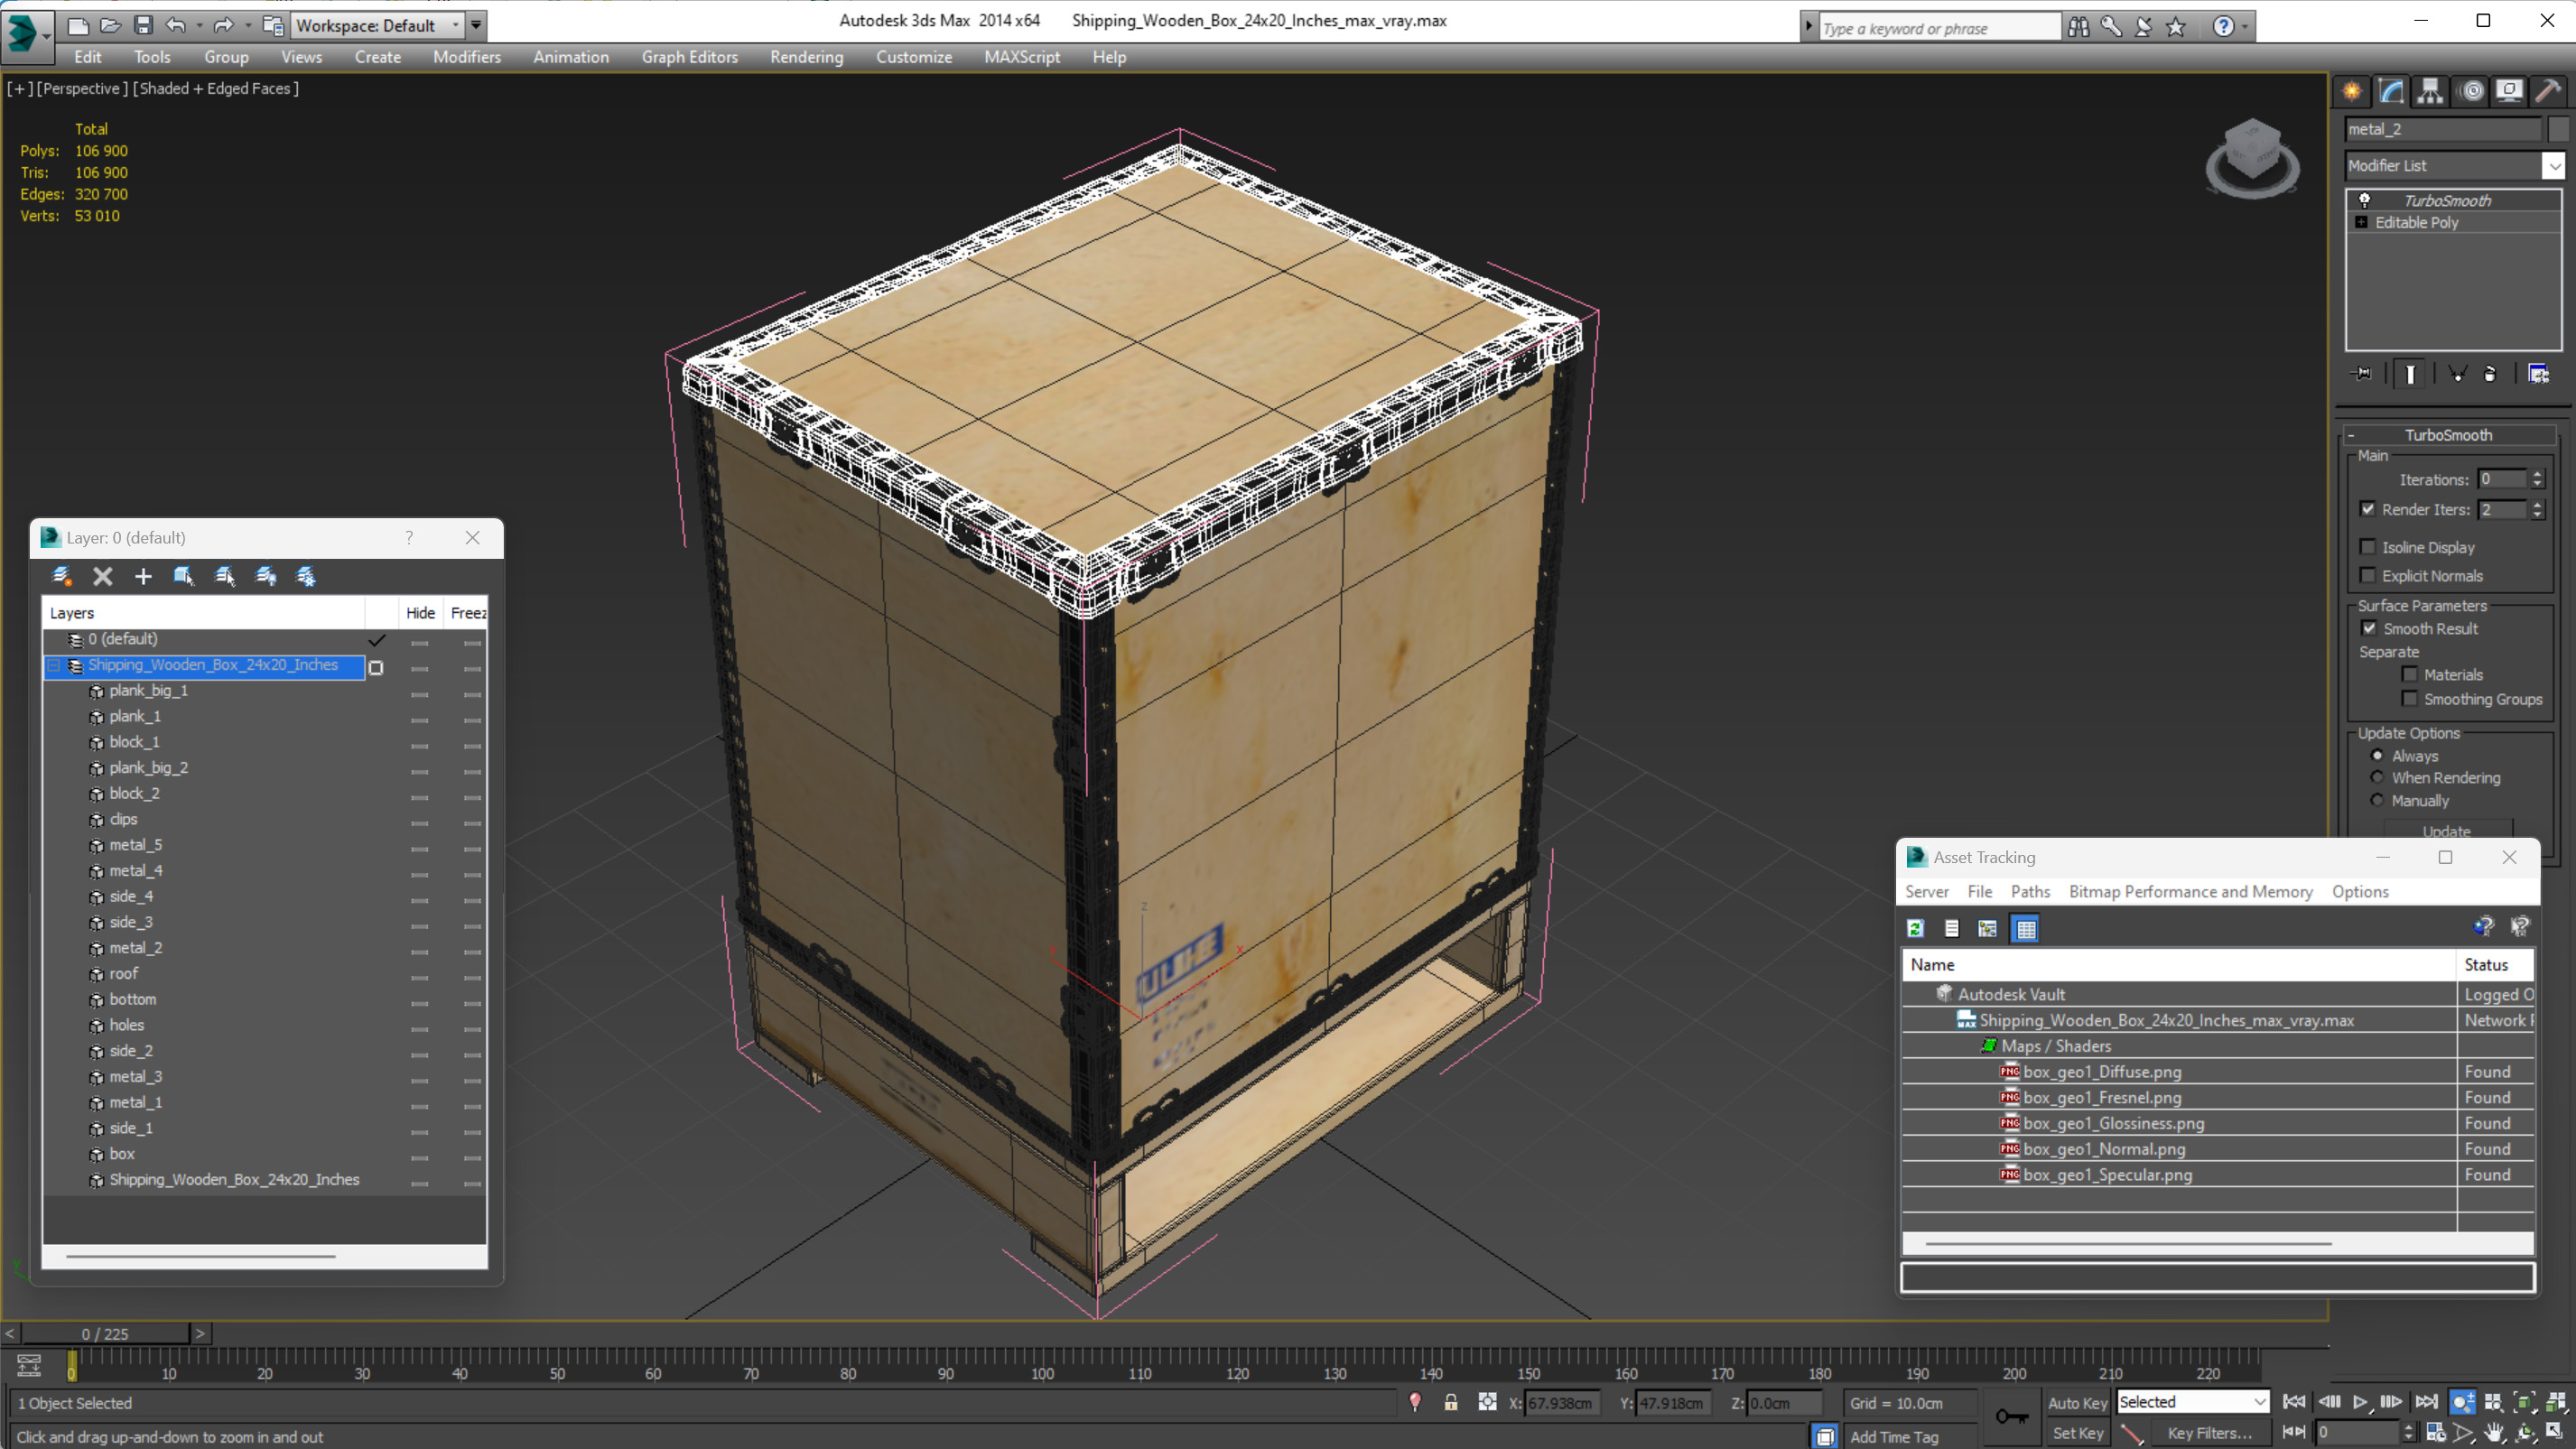Select the Manually update option
Image resolution: width=2576 pixels, height=1449 pixels.
point(2377,800)
